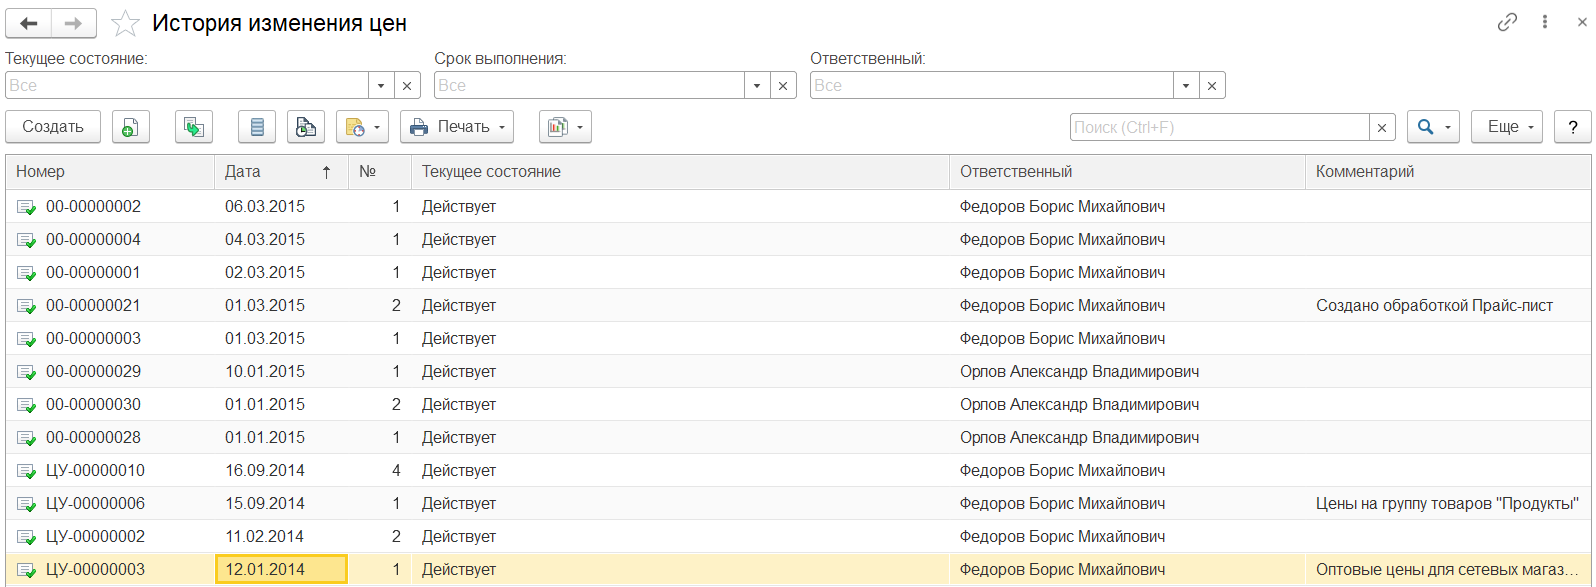
Task: Click into the 'Поиск (Ctrl+F)' search field
Action: tap(1219, 127)
